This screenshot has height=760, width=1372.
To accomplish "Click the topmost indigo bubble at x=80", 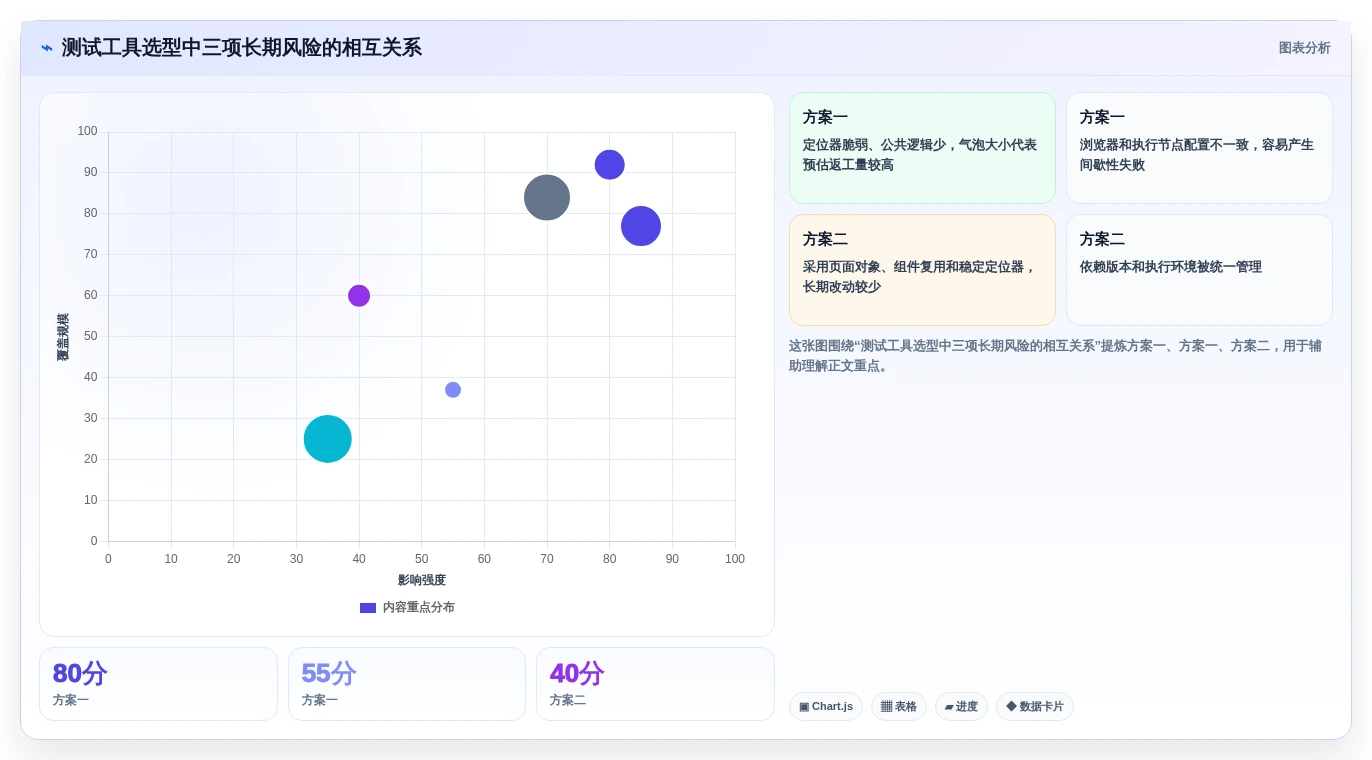I will (610, 165).
